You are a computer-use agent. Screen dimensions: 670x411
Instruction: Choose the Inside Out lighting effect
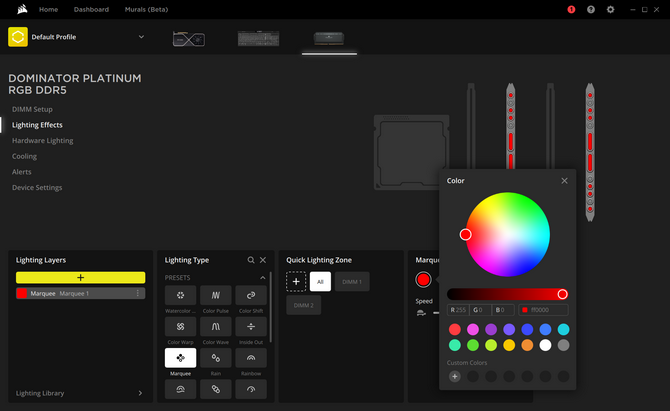click(x=251, y=326)
